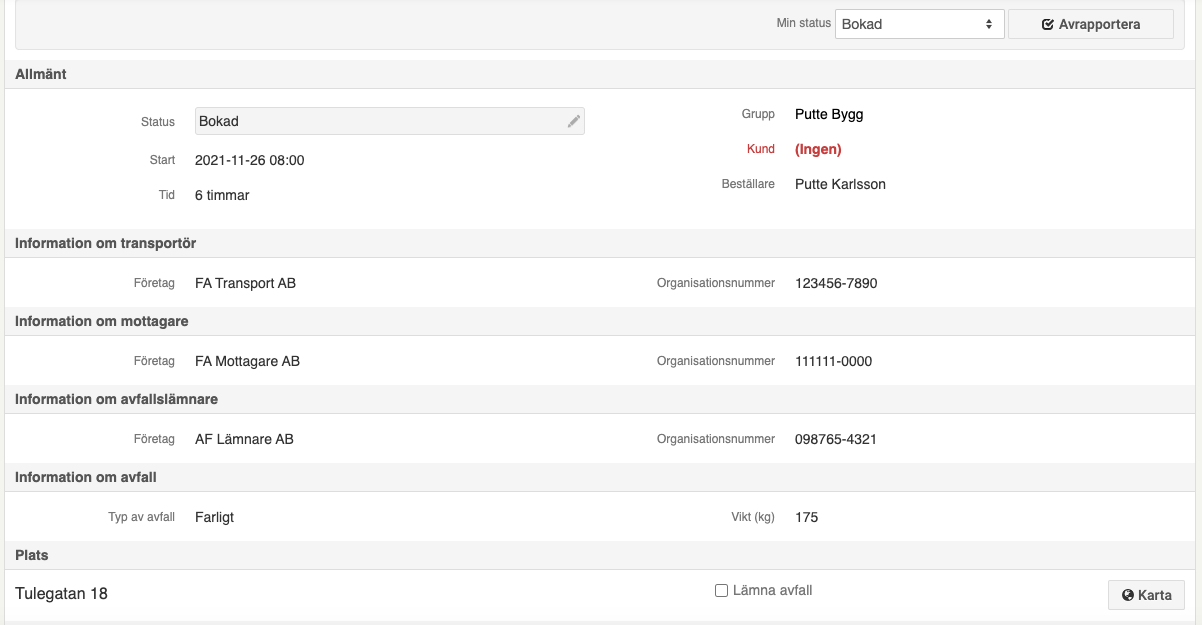Select organisation number 111111-0000
This screenshot has width=1202, height=625.
(833, 361)
